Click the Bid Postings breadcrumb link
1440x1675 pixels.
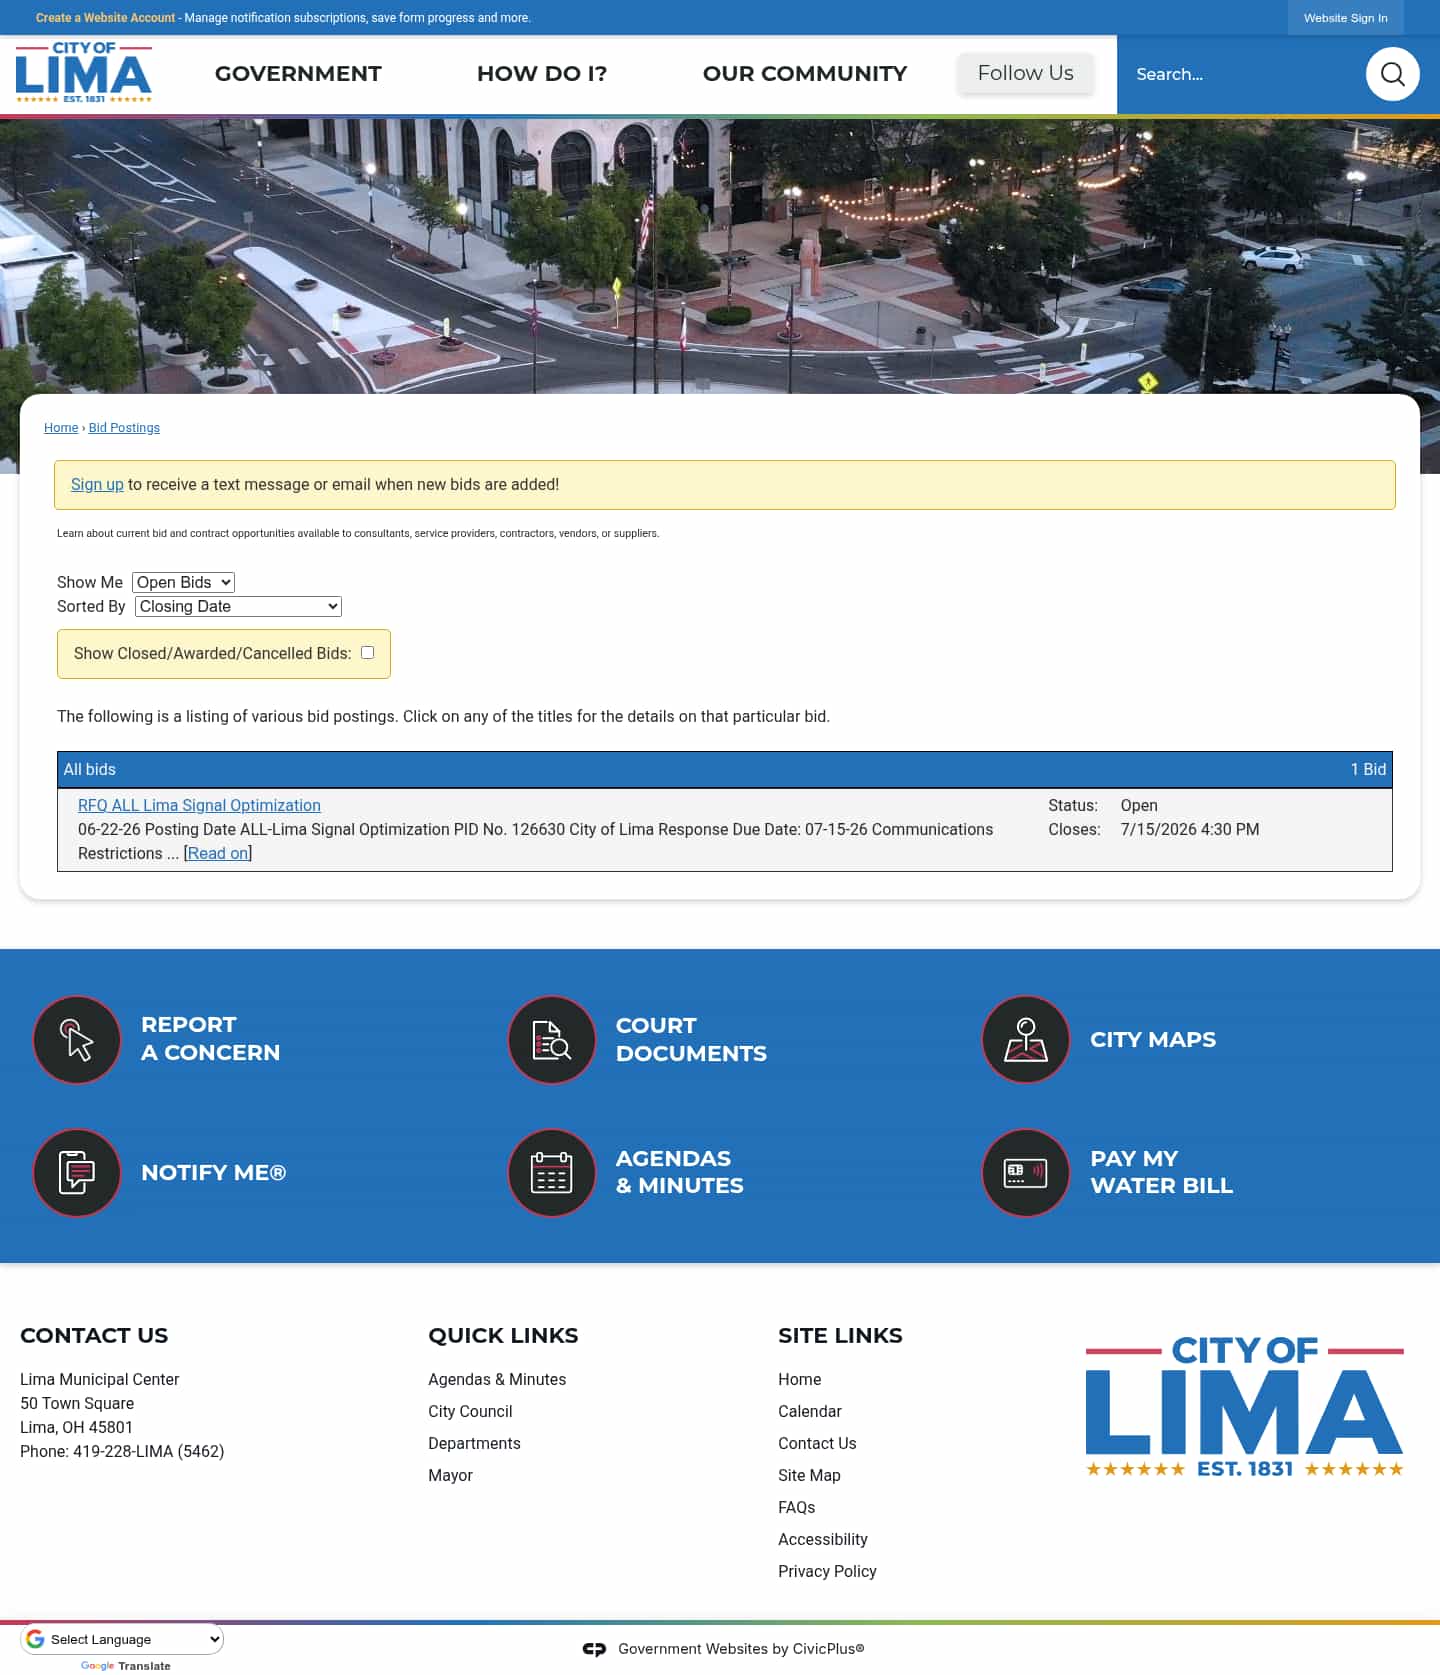click(124, 427)
